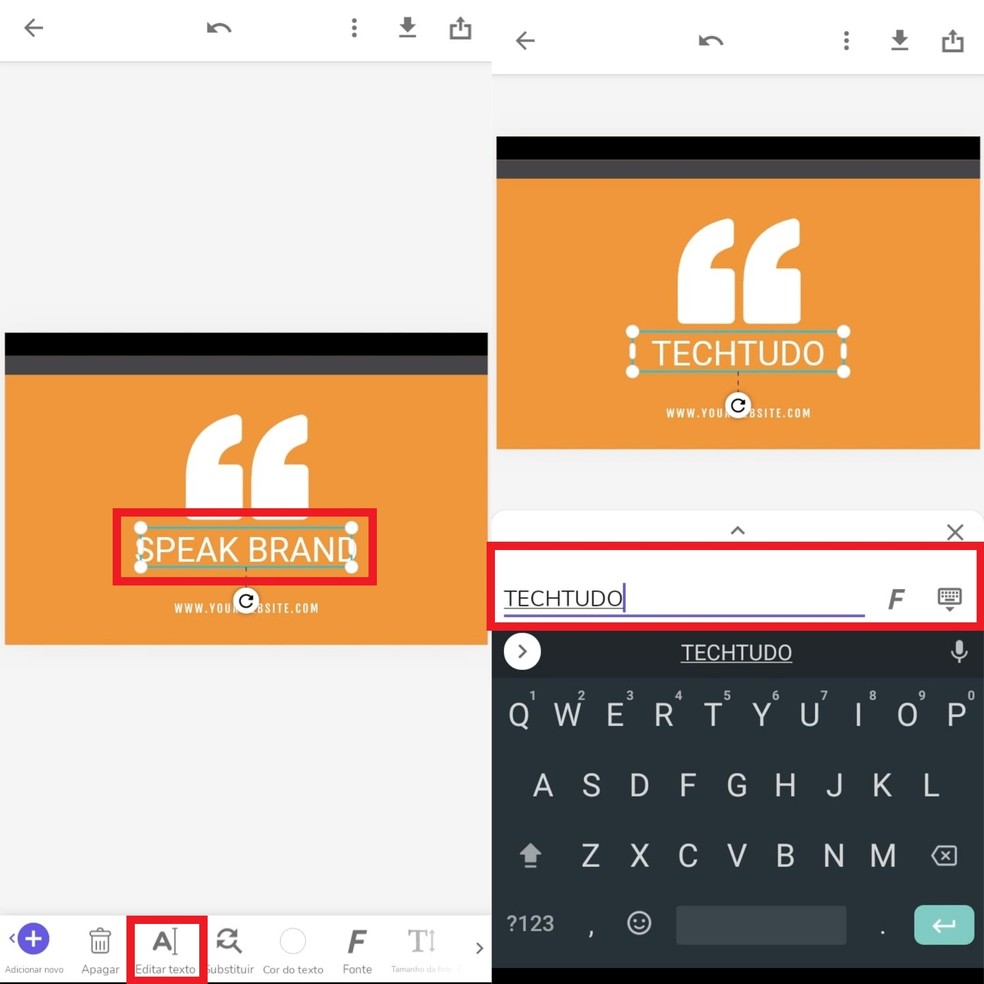This screenshot has width=984, height=984.
Task: Tap R key on keyboard
Action: tap(664, 714)
